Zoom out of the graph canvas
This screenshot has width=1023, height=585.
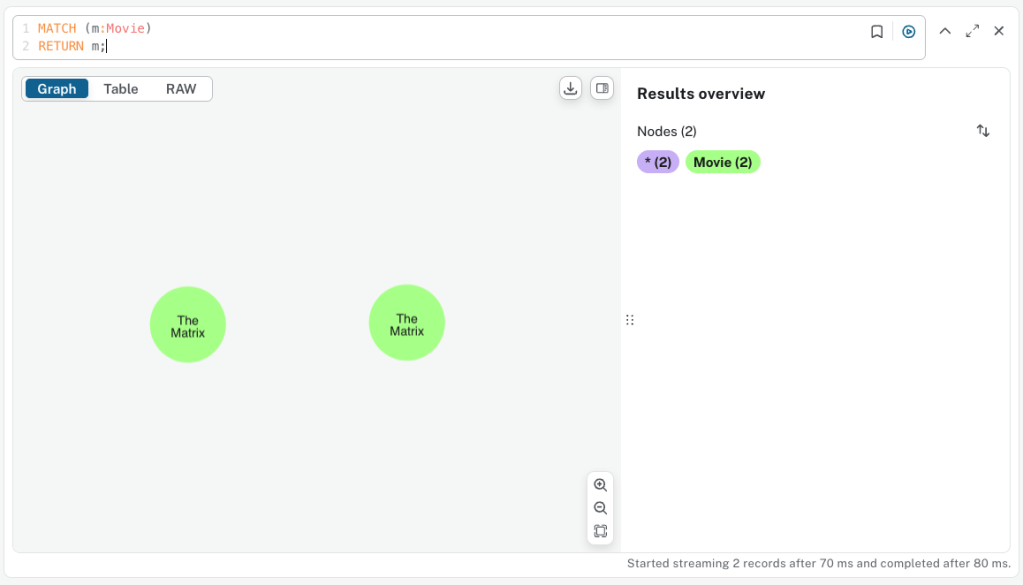[x=600, y=508]
